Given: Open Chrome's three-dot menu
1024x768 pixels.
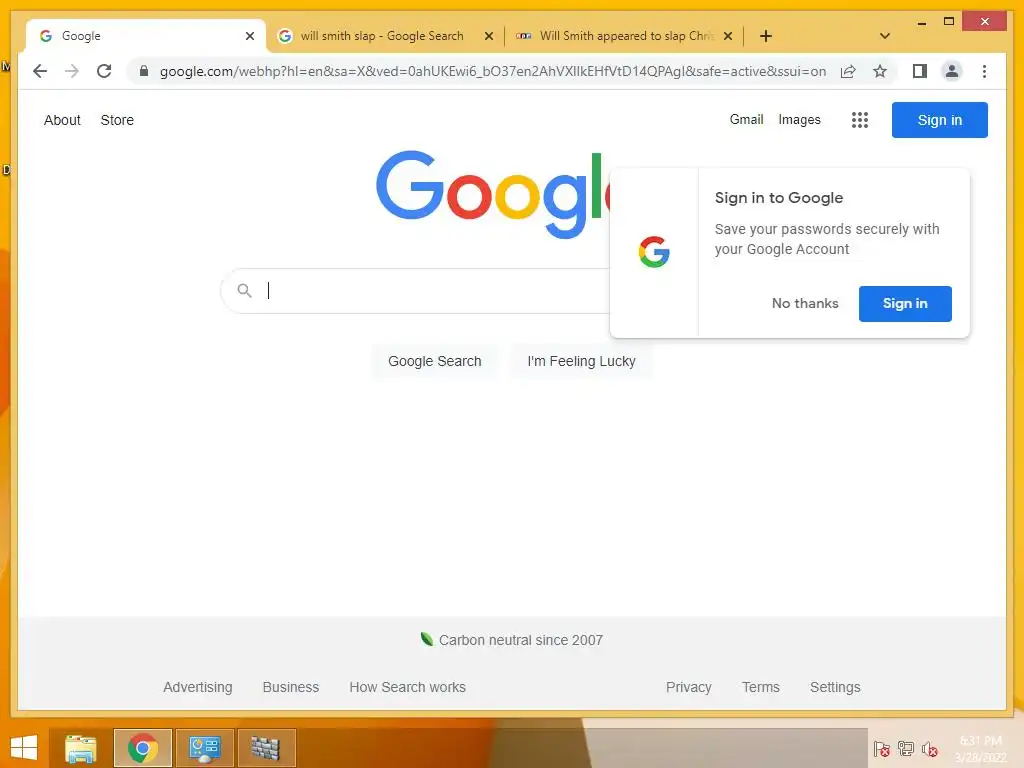Looking at the screenshot, I should [984, 71].
